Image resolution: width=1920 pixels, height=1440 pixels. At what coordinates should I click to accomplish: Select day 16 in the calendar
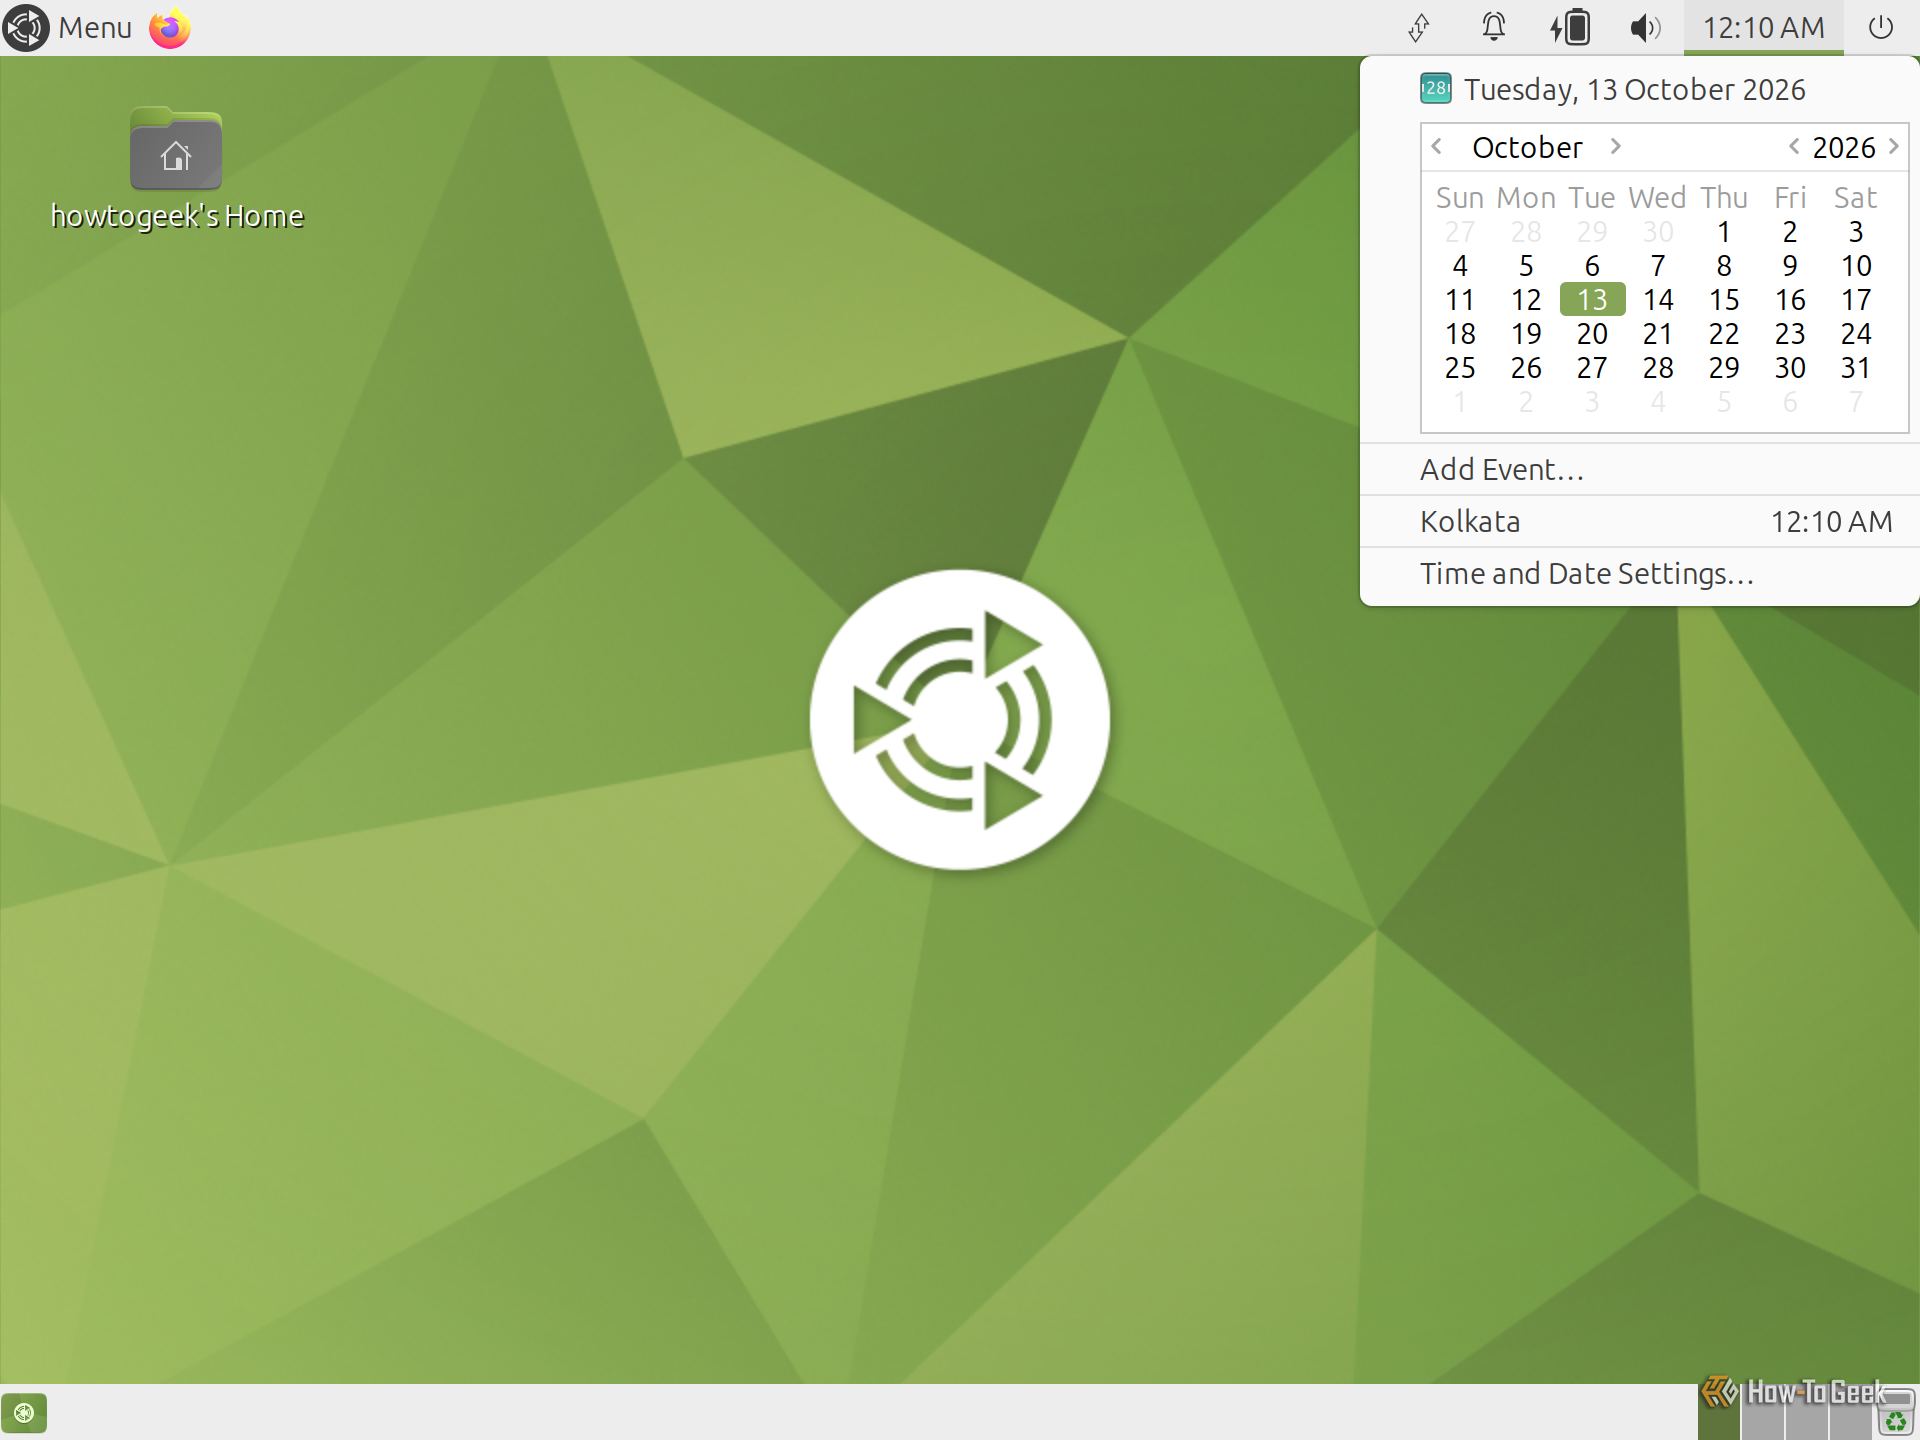(1790, 299)
